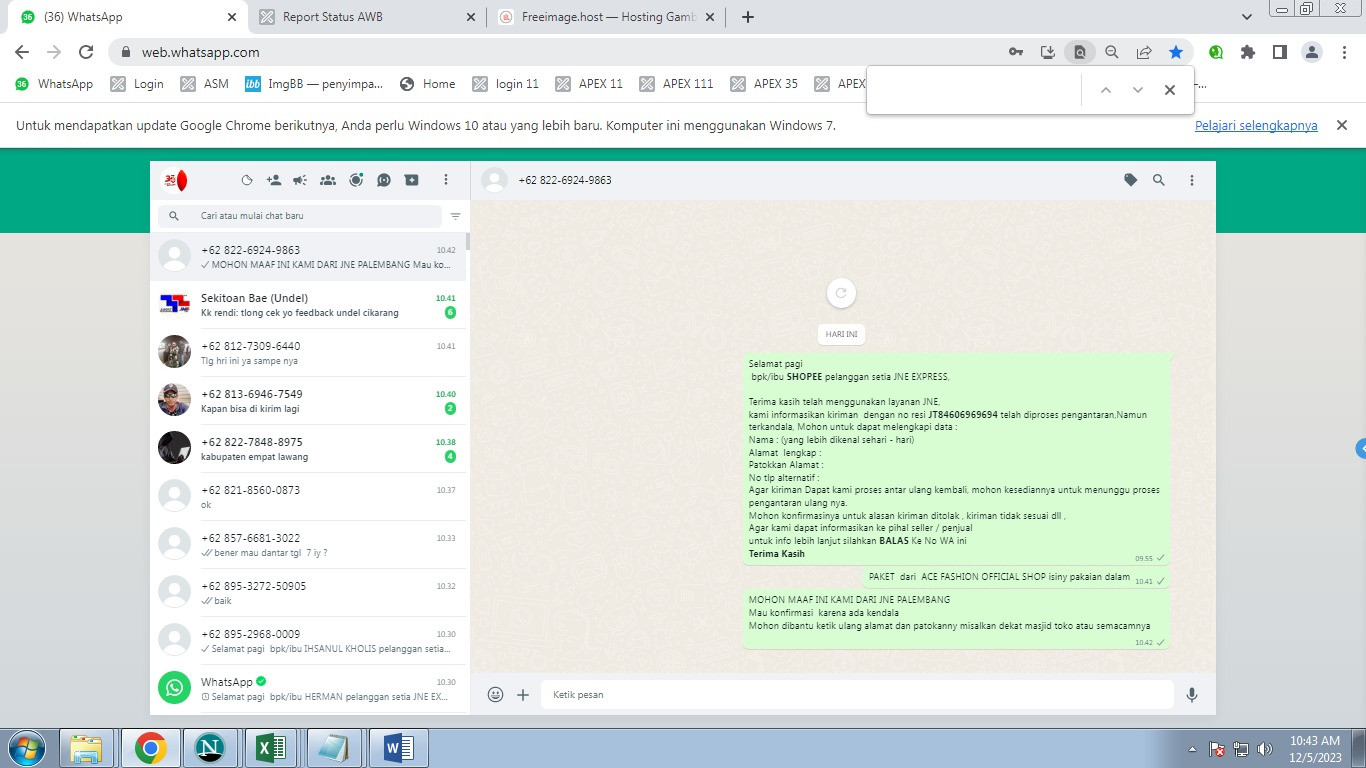Open chat with +62 857-6681-3022
1366x768 pixels.
(308, 544)
